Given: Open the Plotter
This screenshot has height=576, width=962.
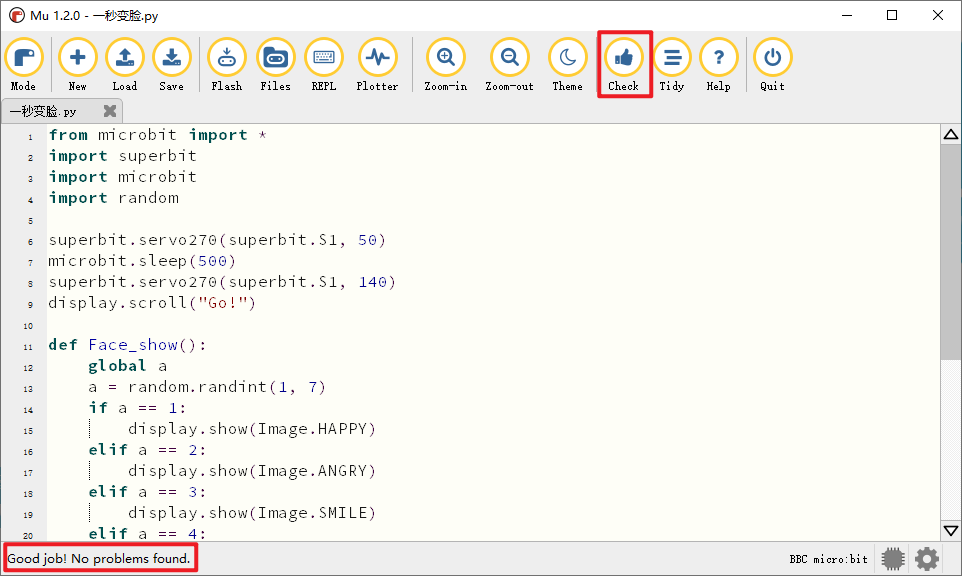Looking at the screenshot, I should pos(377,65).
